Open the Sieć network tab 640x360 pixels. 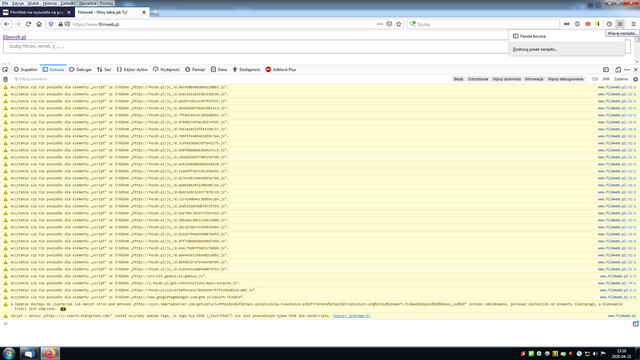coord(104,70)
